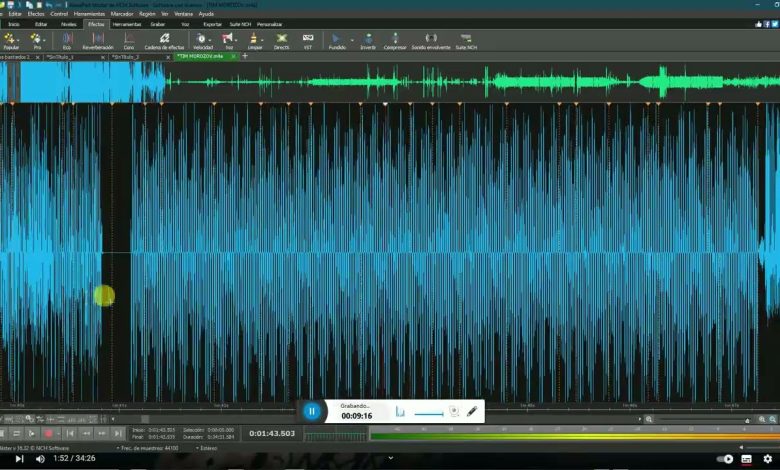Click the Eco effect icon
This screenshot has width=780, height=470.
coord(67,40)
